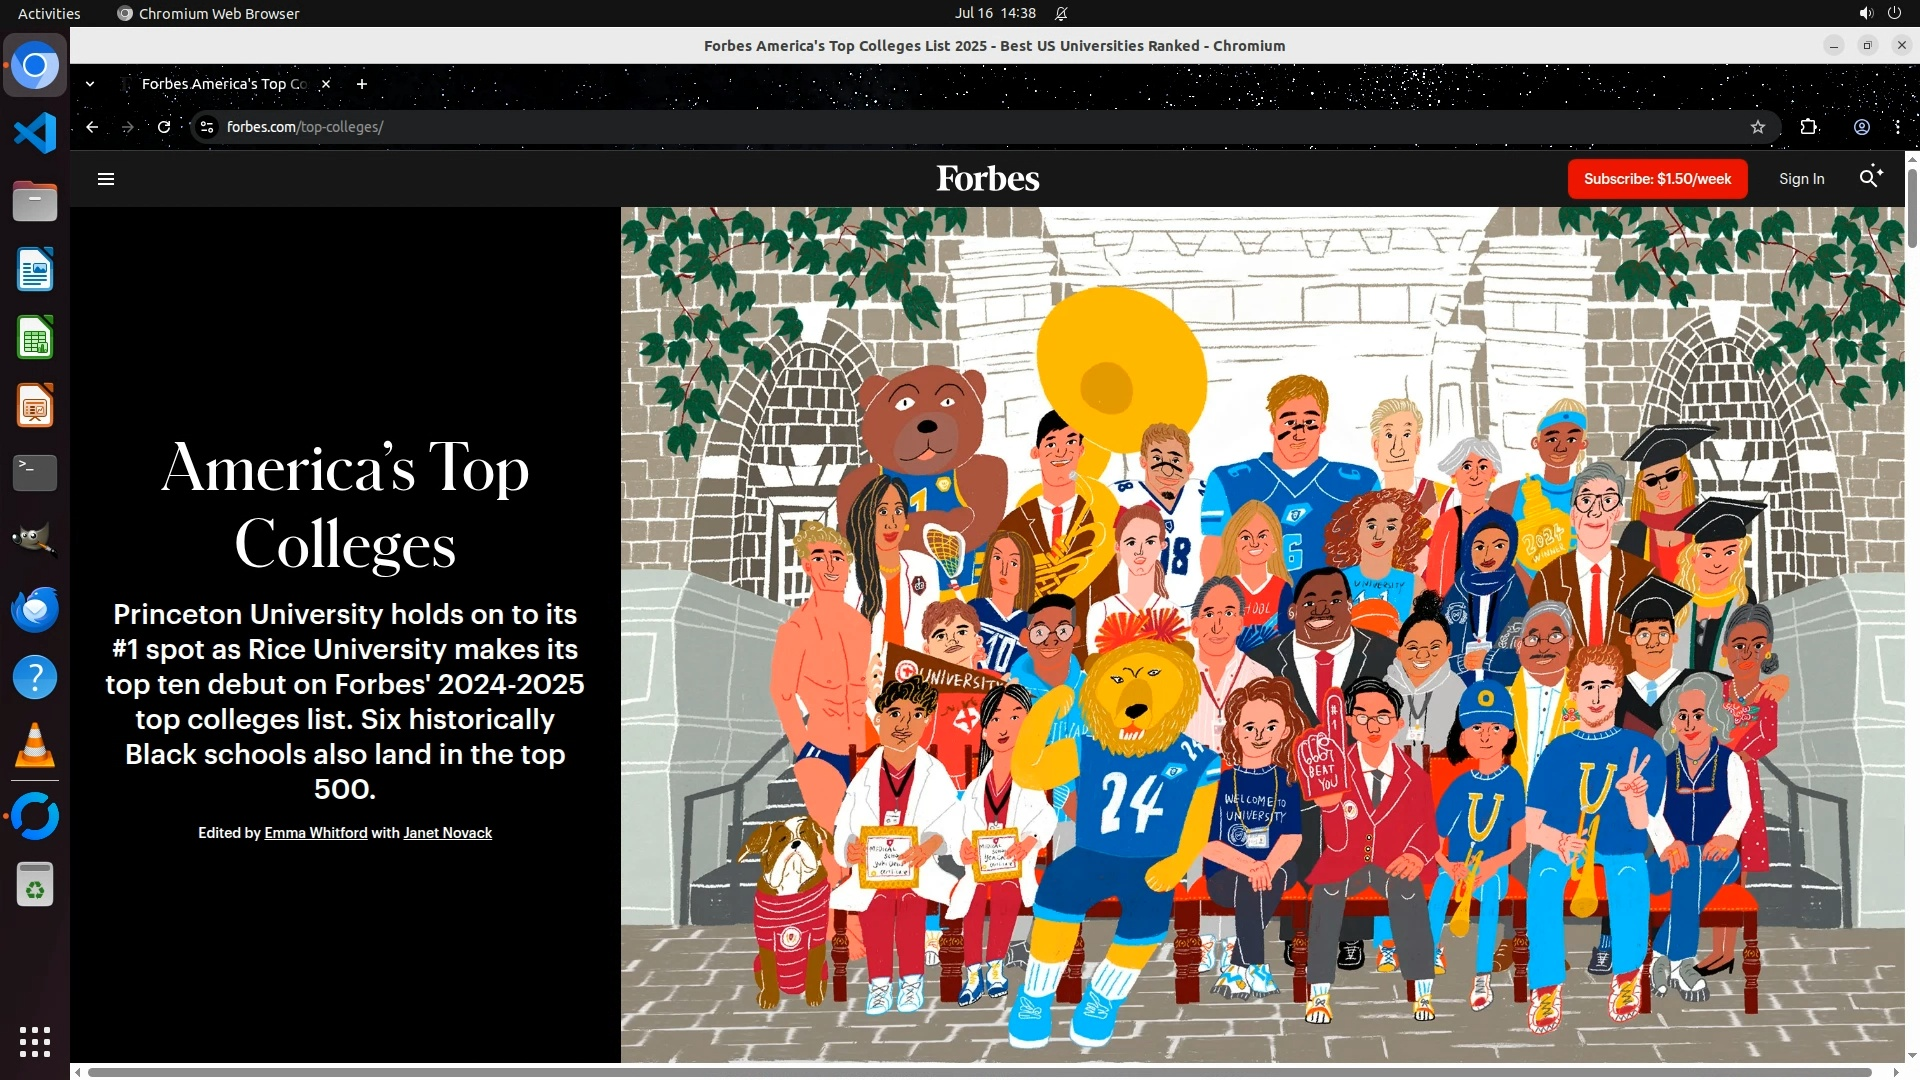Screen dimensions: 1920x1080
Task: Click the horizontal scrollbar at page bottom
Action: point(980,1073)
